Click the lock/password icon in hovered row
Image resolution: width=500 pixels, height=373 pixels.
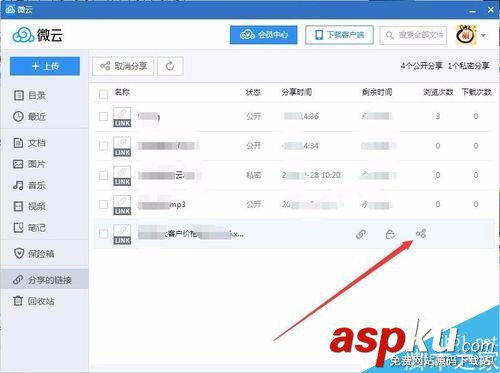pos(390,234)
